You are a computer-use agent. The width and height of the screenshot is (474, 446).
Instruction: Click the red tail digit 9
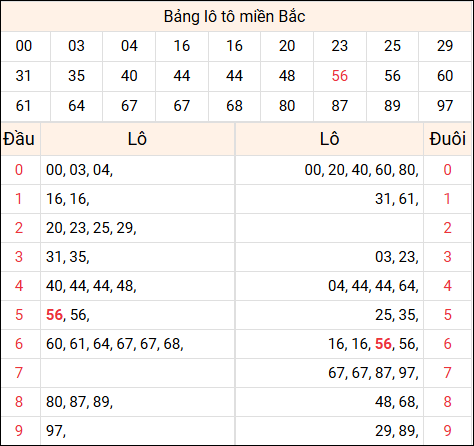coord(448,431)
